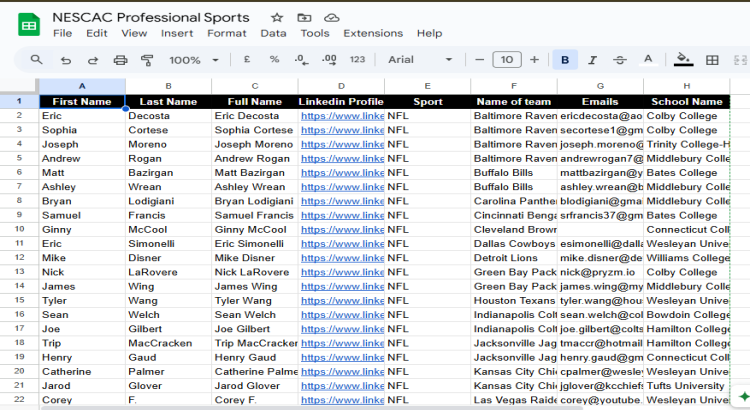Open the Format menu
The height and width of the screenshot is (410, 750).
coord(226,33)
